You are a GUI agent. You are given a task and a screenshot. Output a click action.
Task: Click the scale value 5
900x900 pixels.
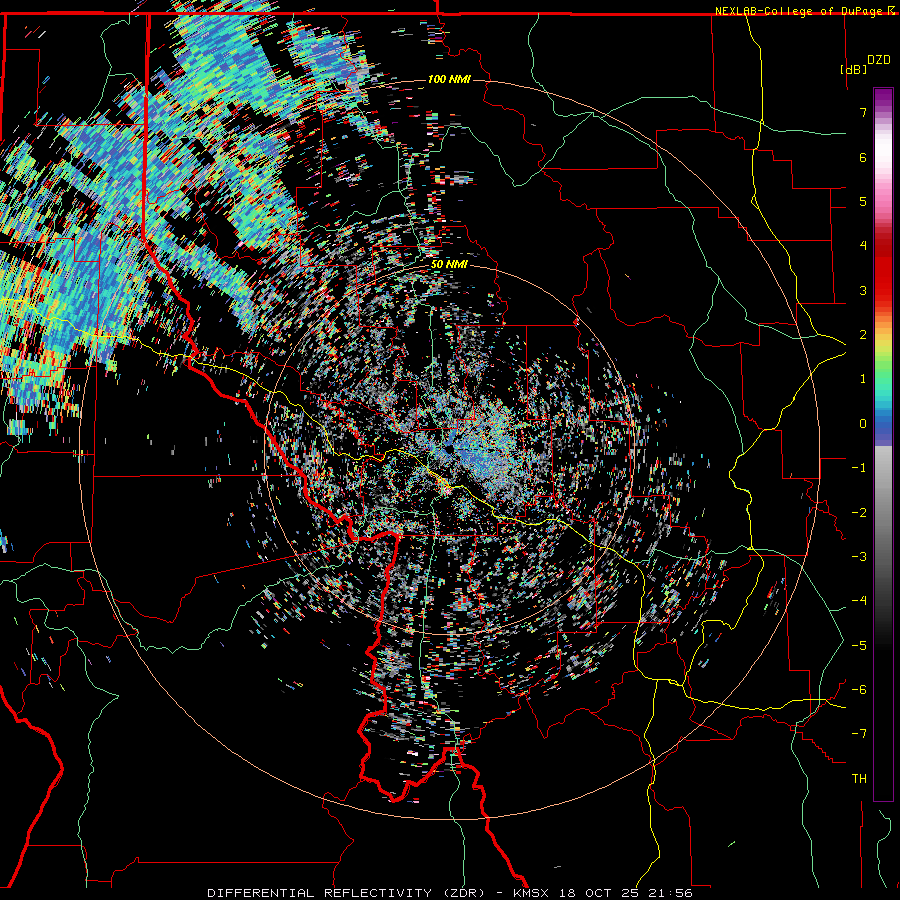[x=863, y=201]
